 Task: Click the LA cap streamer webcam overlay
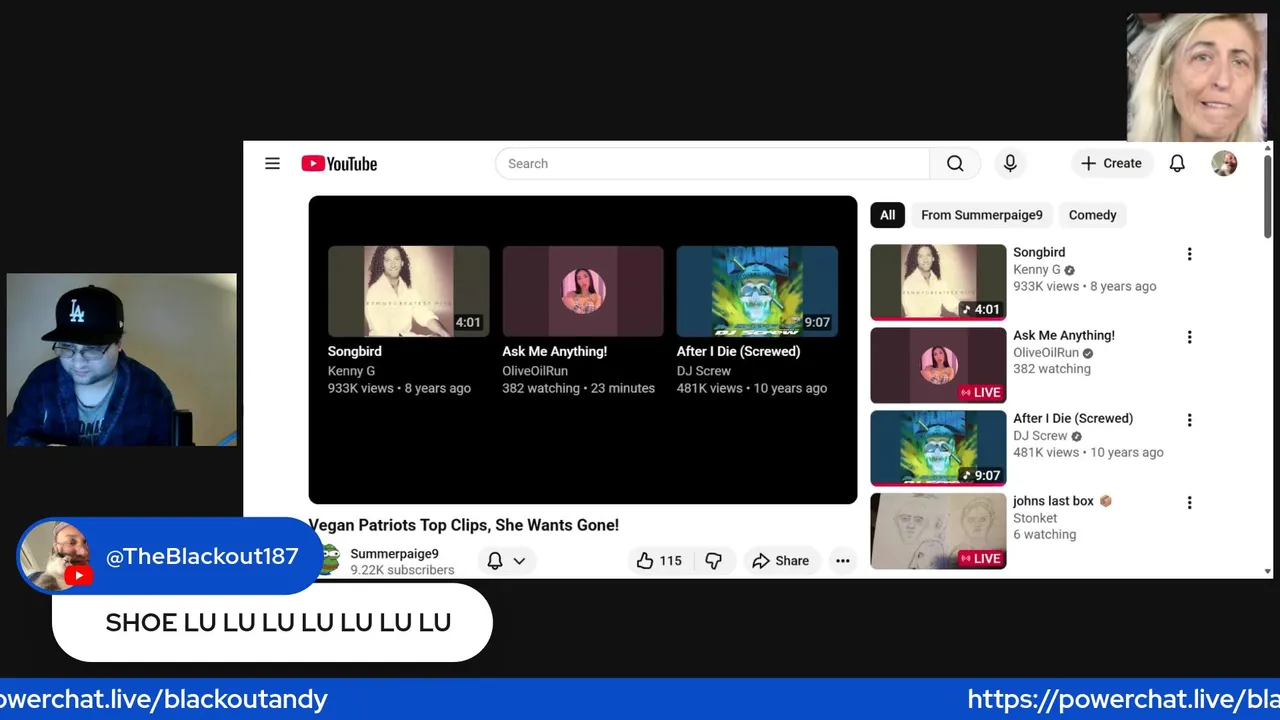point(122,360)
